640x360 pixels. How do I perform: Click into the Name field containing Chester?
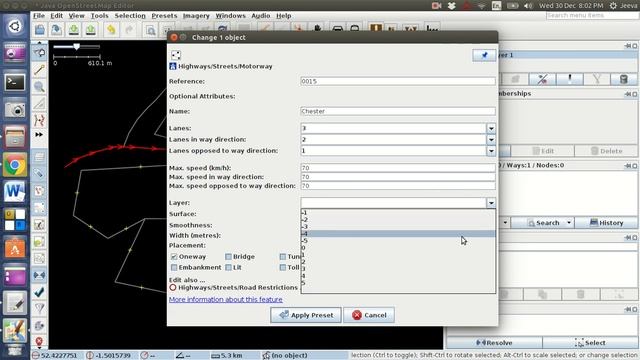pyautogui.click(x=398, y=111)
